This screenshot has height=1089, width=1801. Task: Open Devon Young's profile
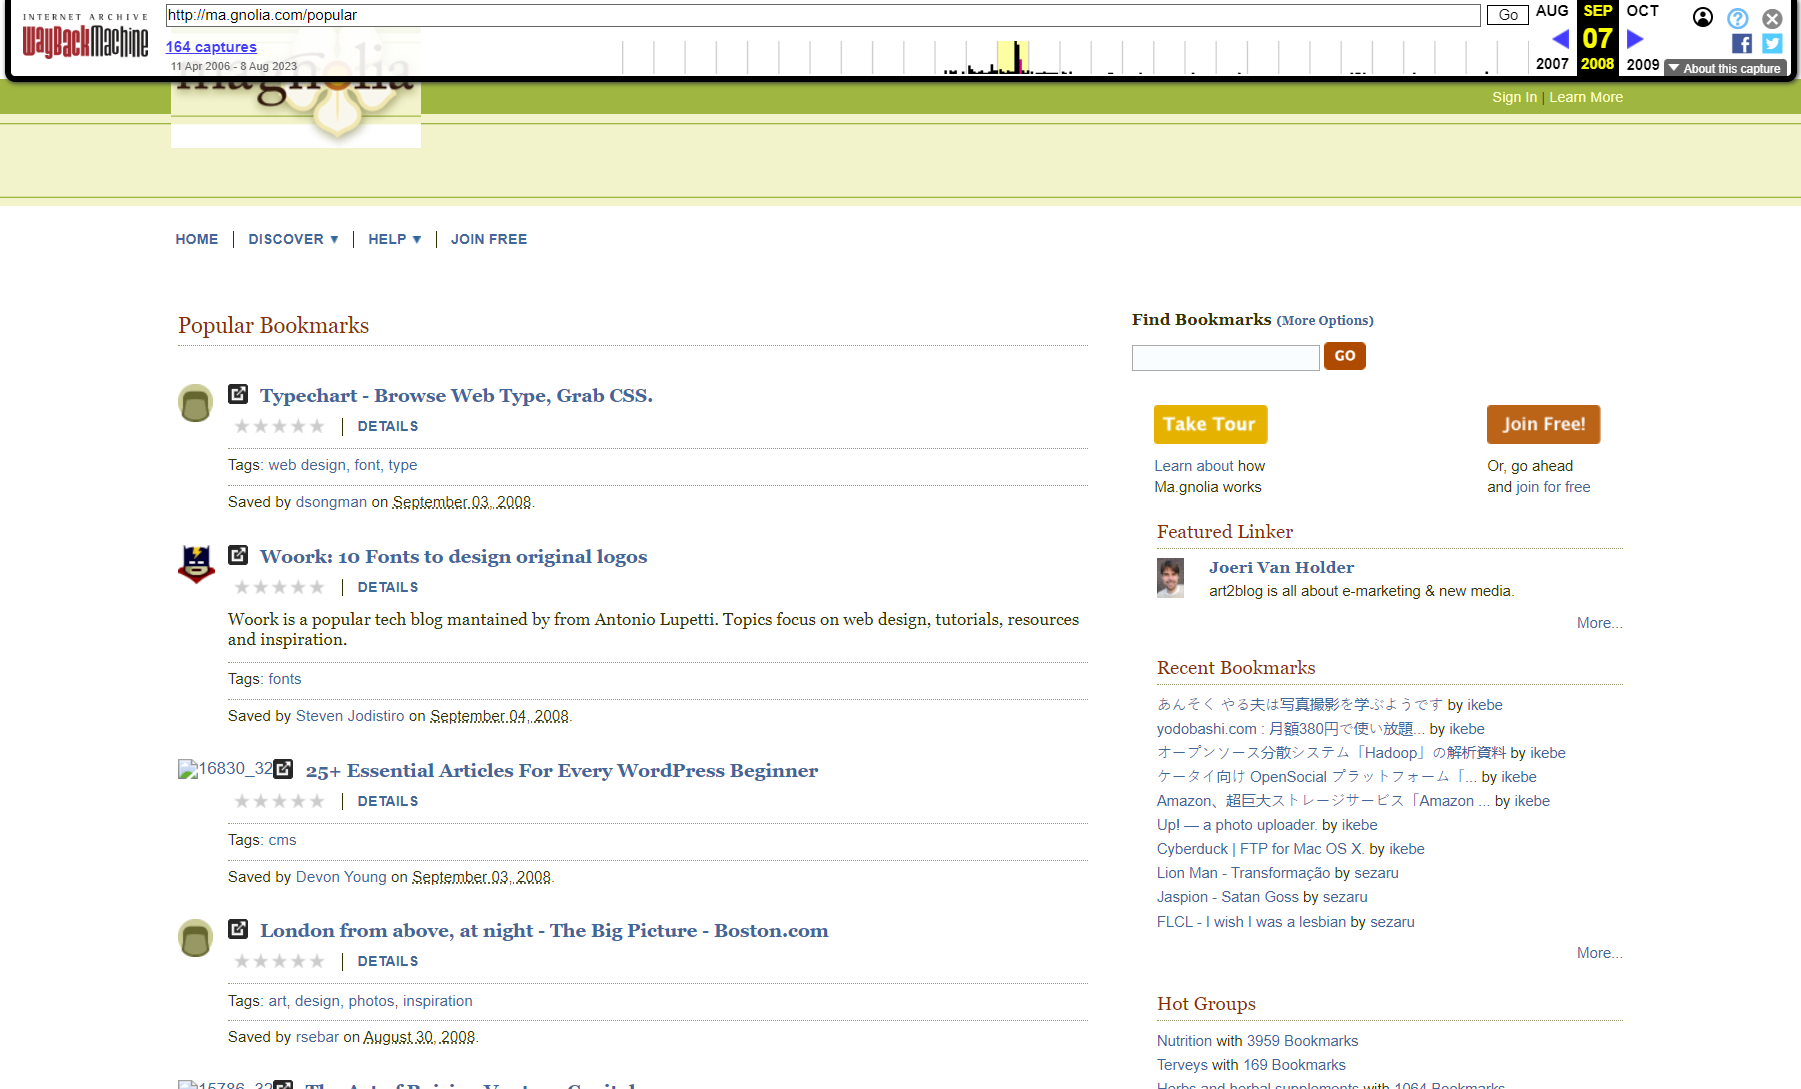pos(341,877)
